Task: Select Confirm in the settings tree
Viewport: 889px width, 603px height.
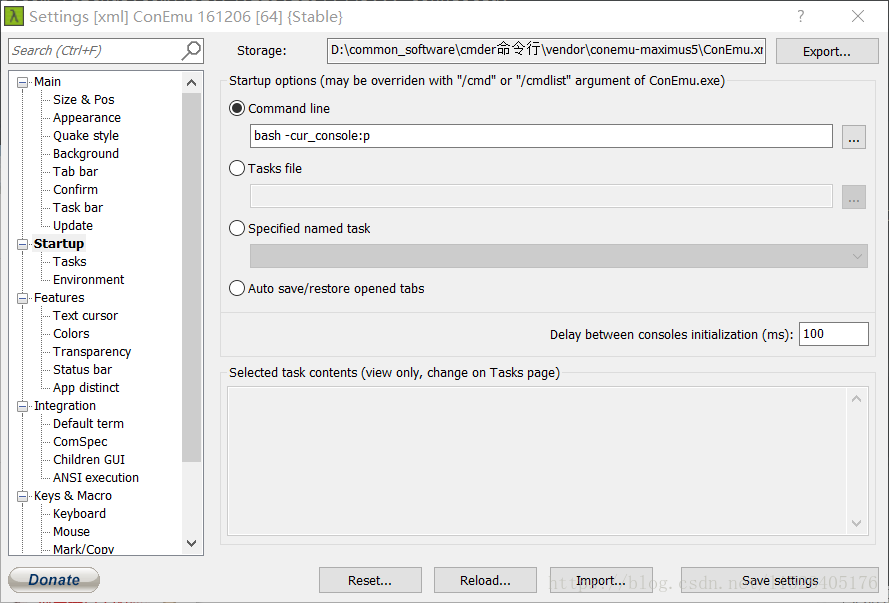Action: (x=75, y=190)
